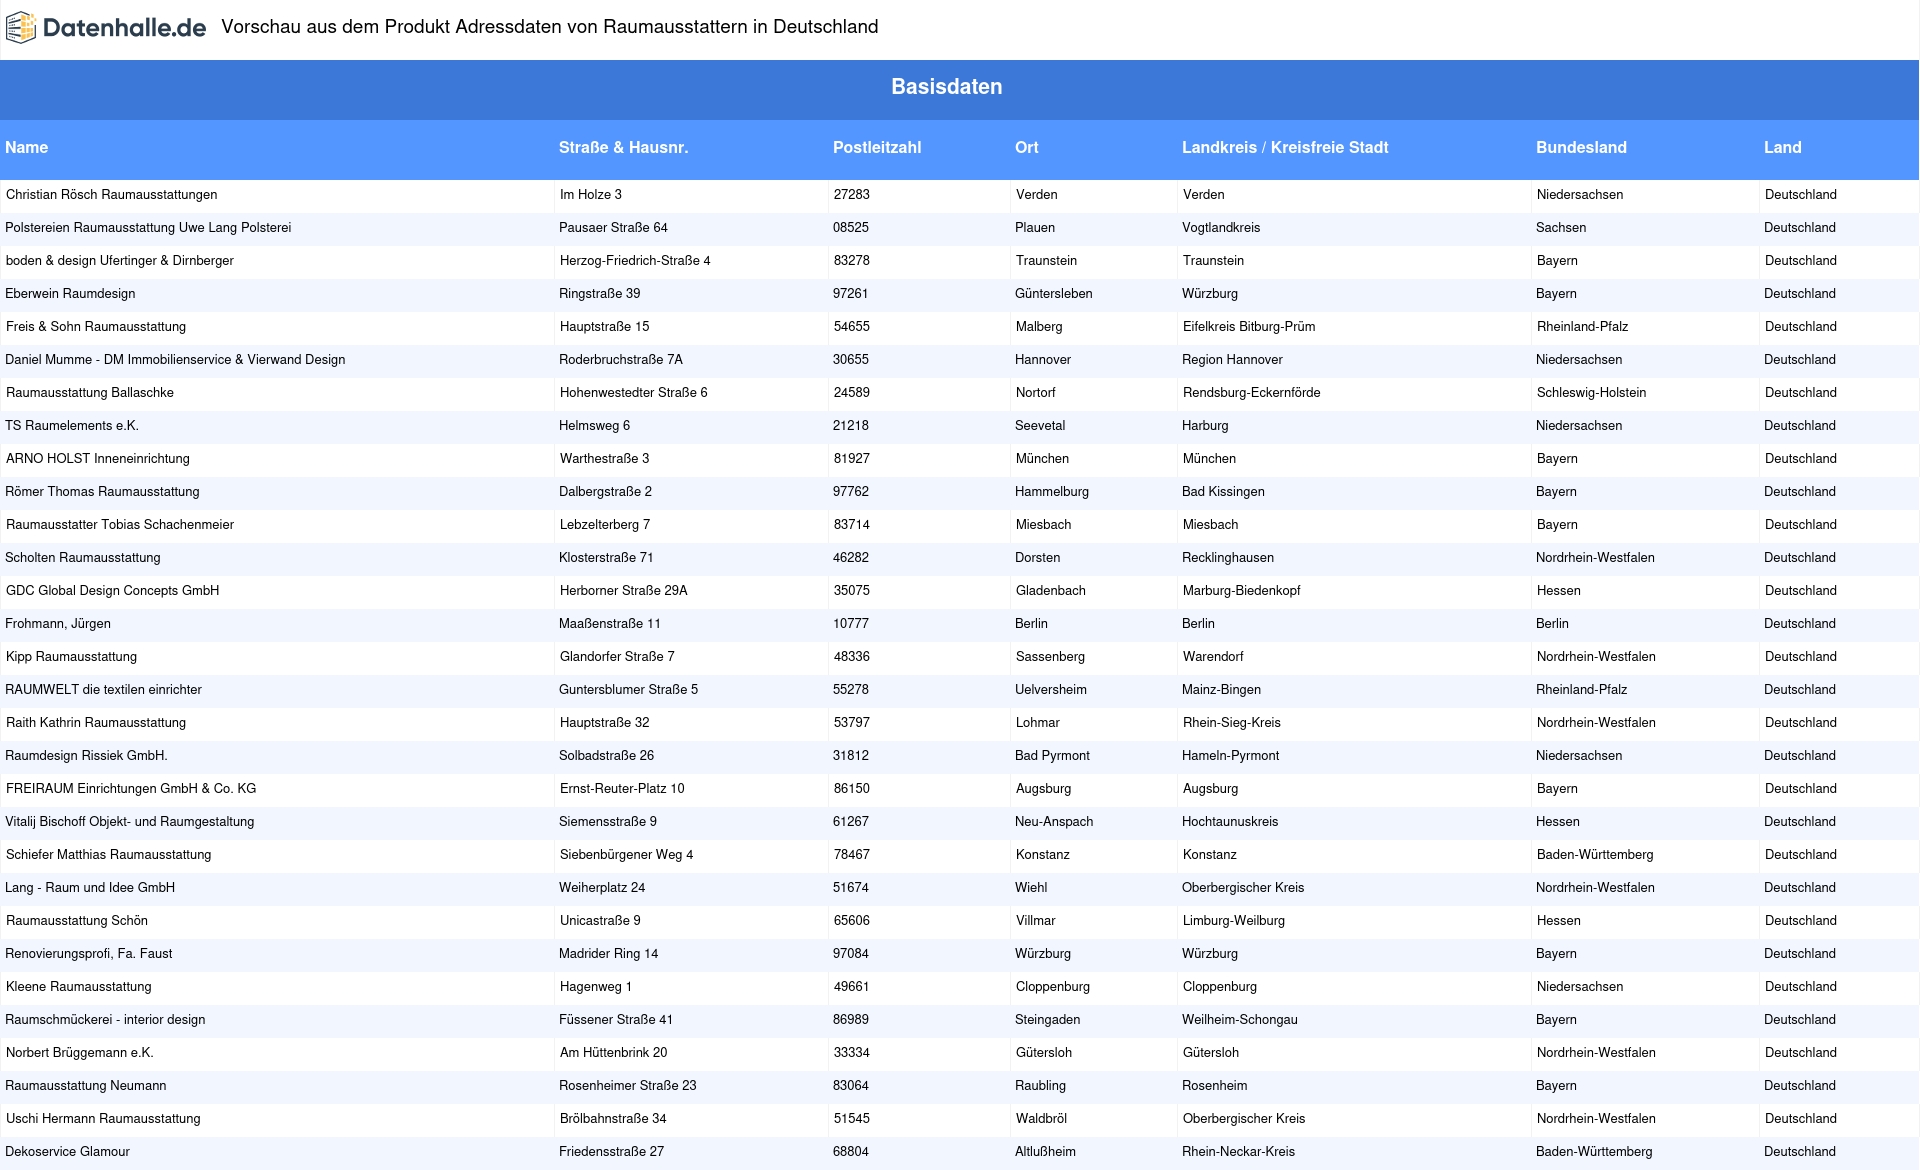Select postal code 68804
Viewport: 1920px width, 1170px height.
coord(851,1152)
